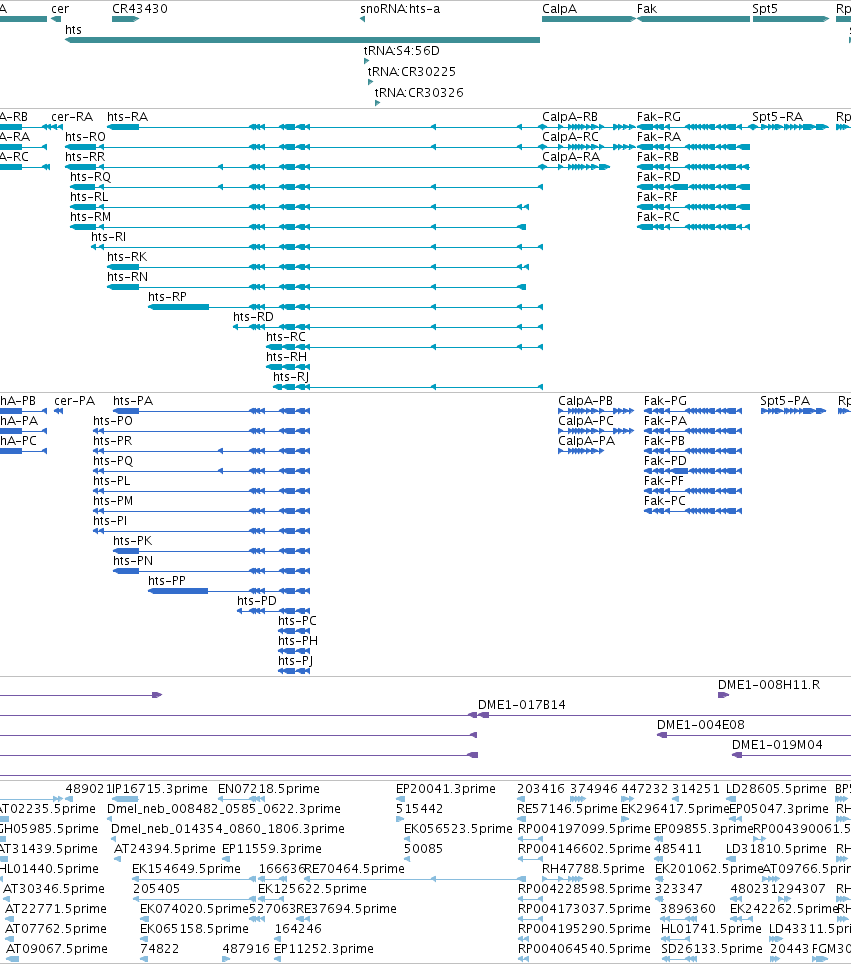
Task: Select the DME1-004E08 clone label
Action: coord(701,725)
